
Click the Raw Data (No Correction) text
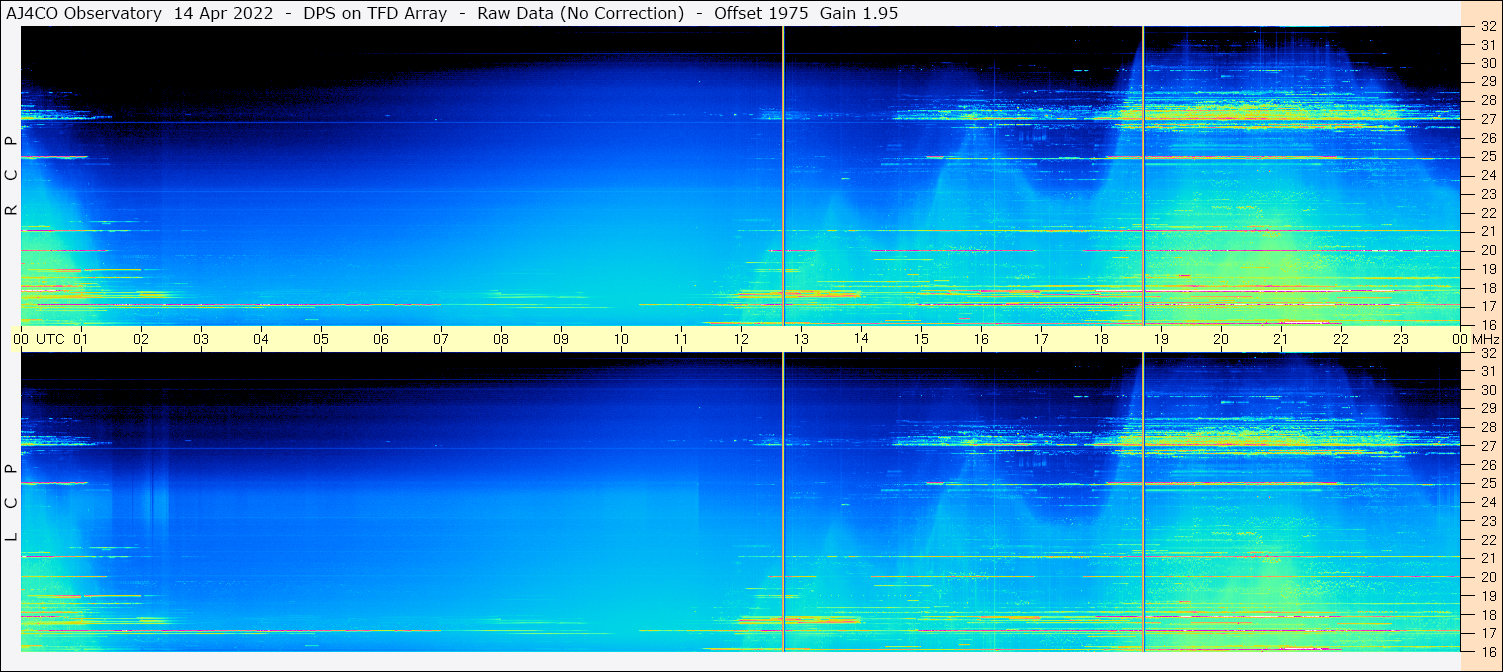point(581,13)
